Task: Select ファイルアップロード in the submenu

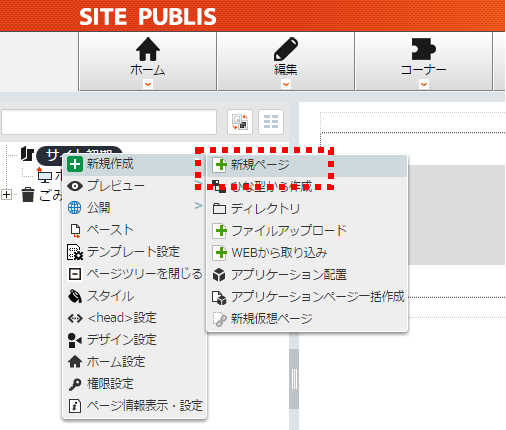Action: (307, 231)
